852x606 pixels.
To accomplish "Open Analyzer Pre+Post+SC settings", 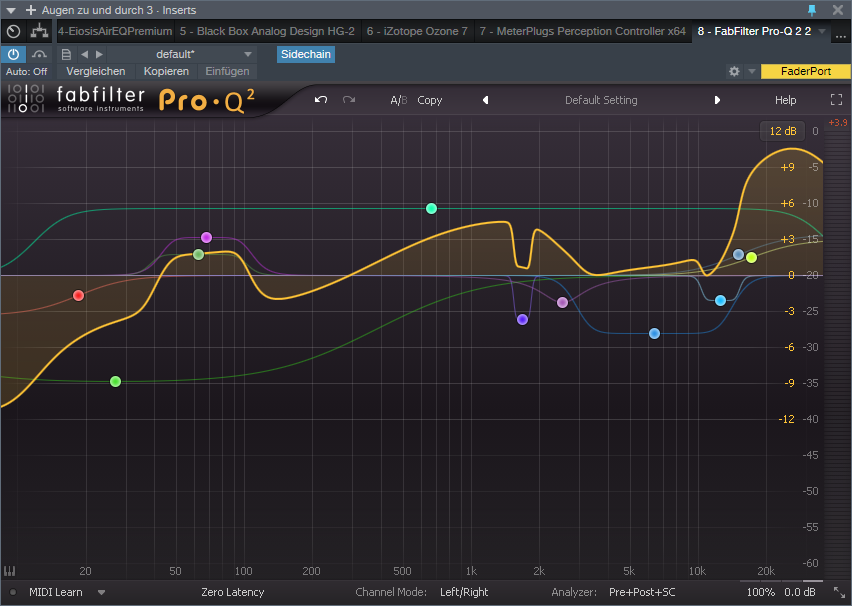I will pos(642,592).
